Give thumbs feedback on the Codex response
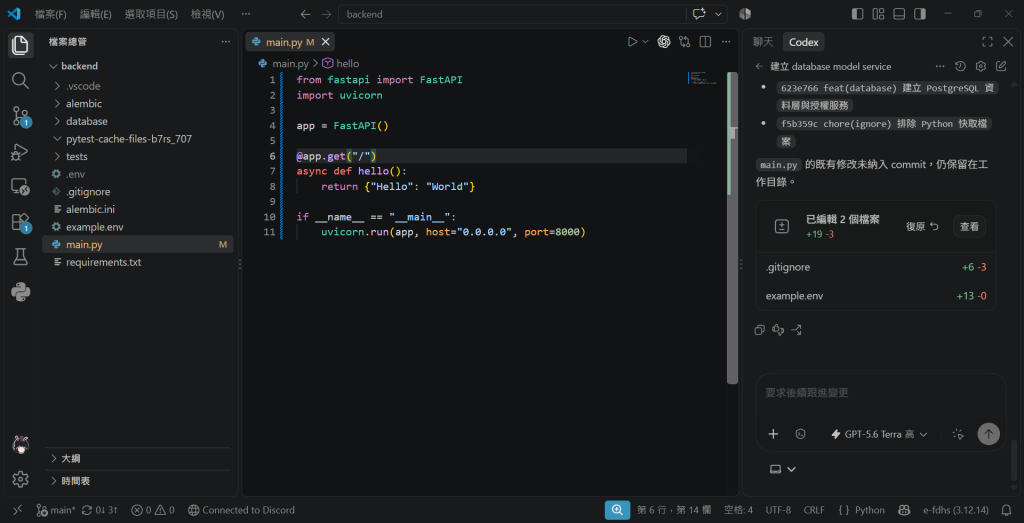Screen dimensions: 1024x523 tap(778, 330)
